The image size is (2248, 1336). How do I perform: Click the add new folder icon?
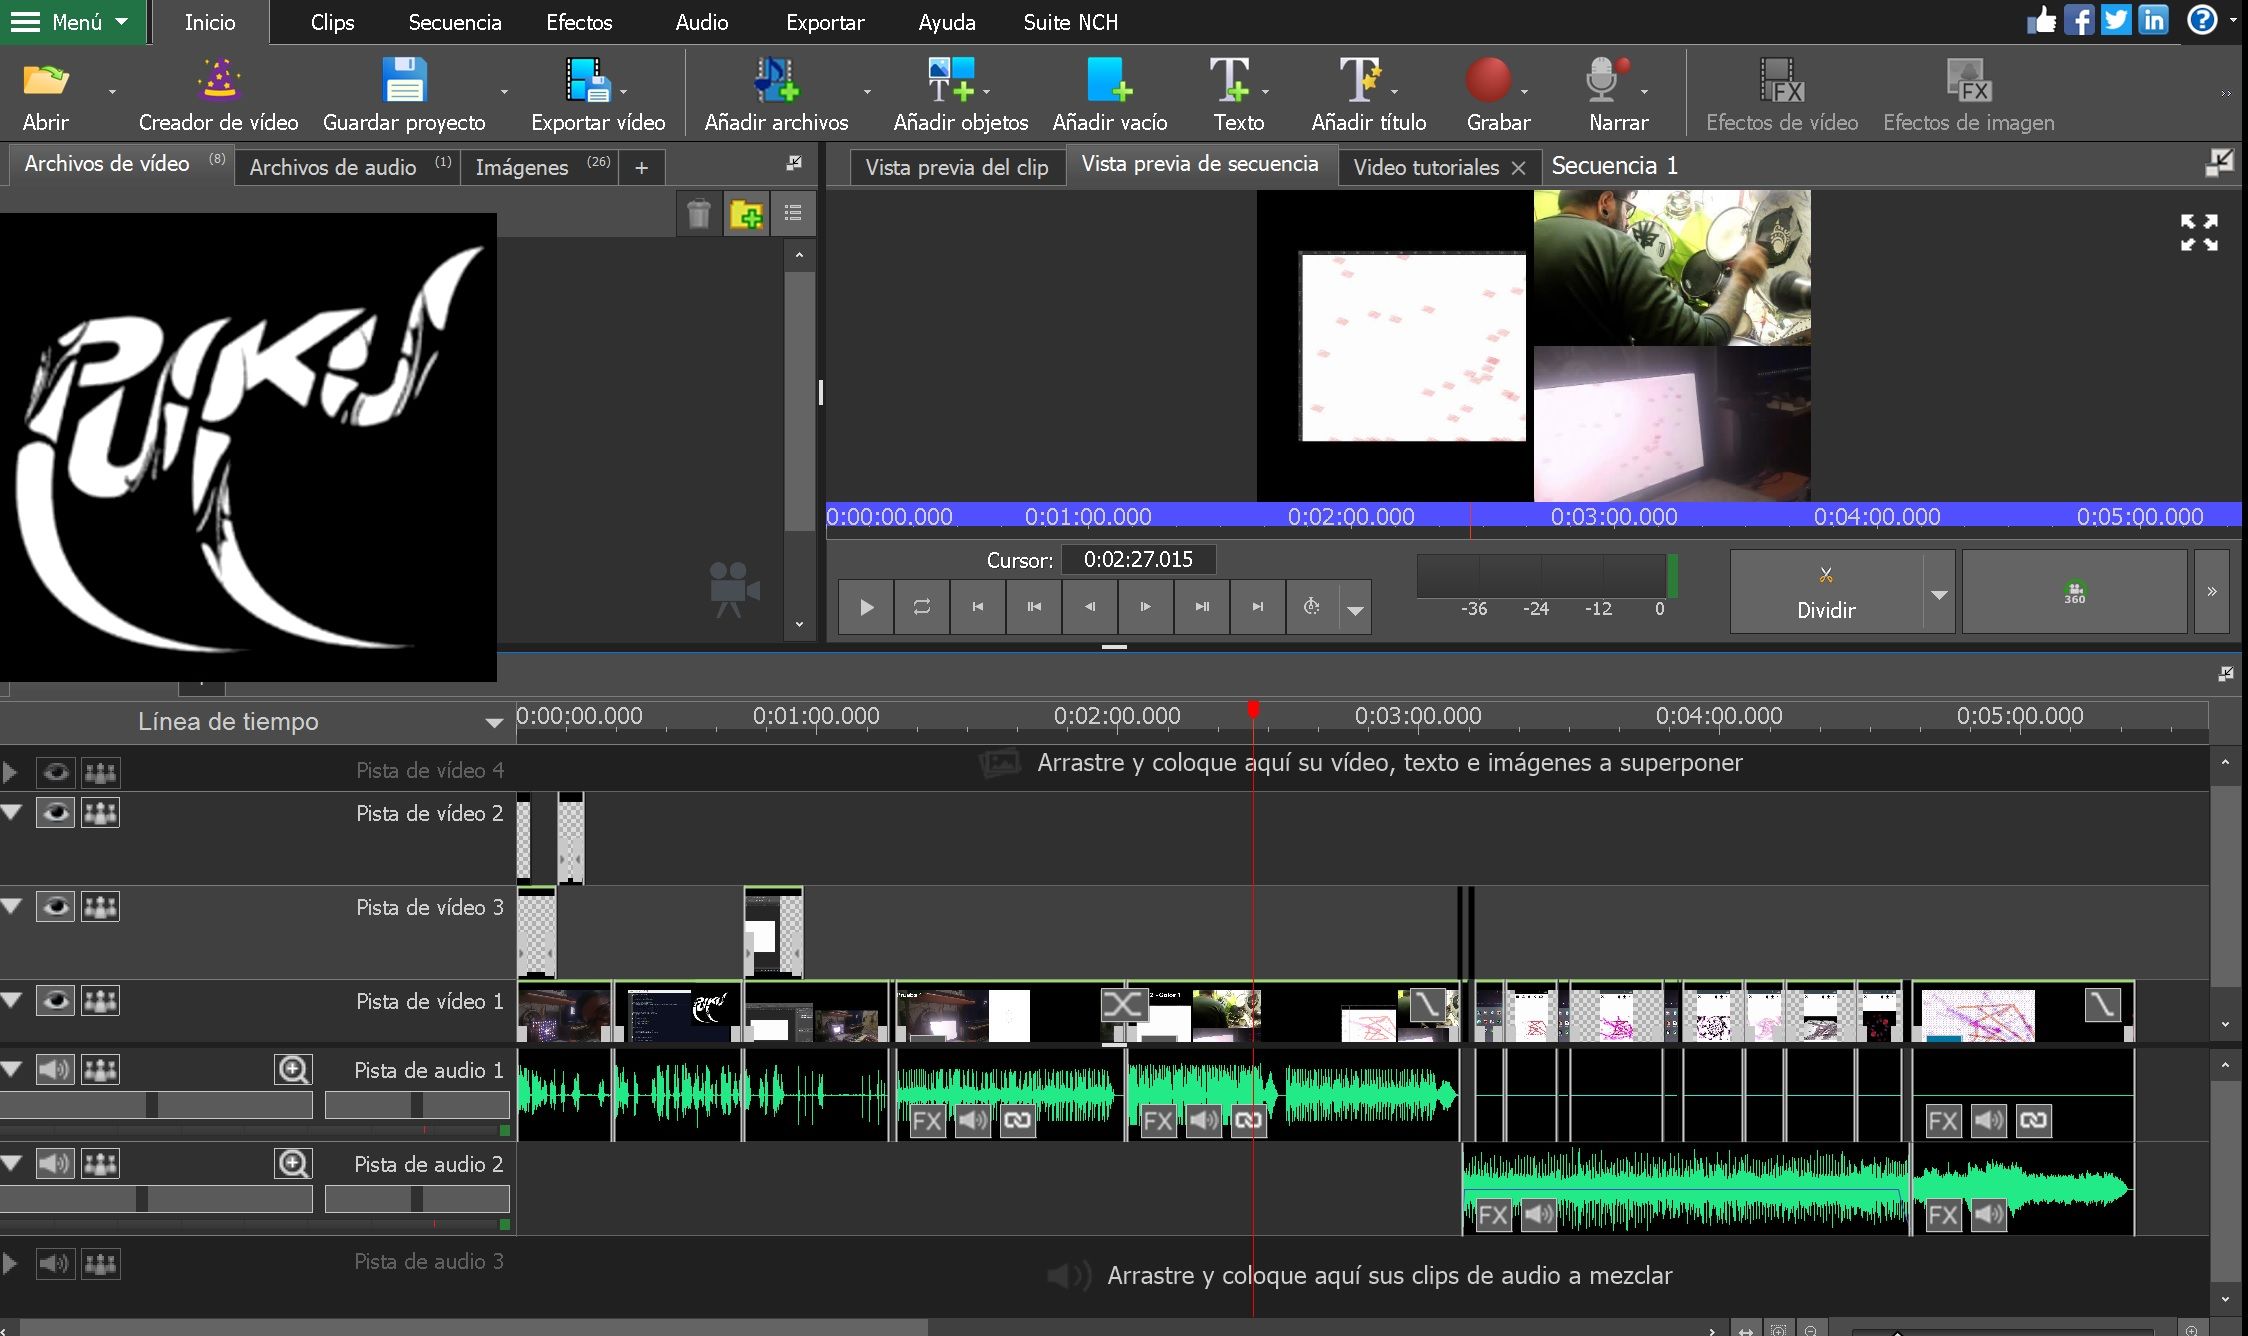pos(746,213)
